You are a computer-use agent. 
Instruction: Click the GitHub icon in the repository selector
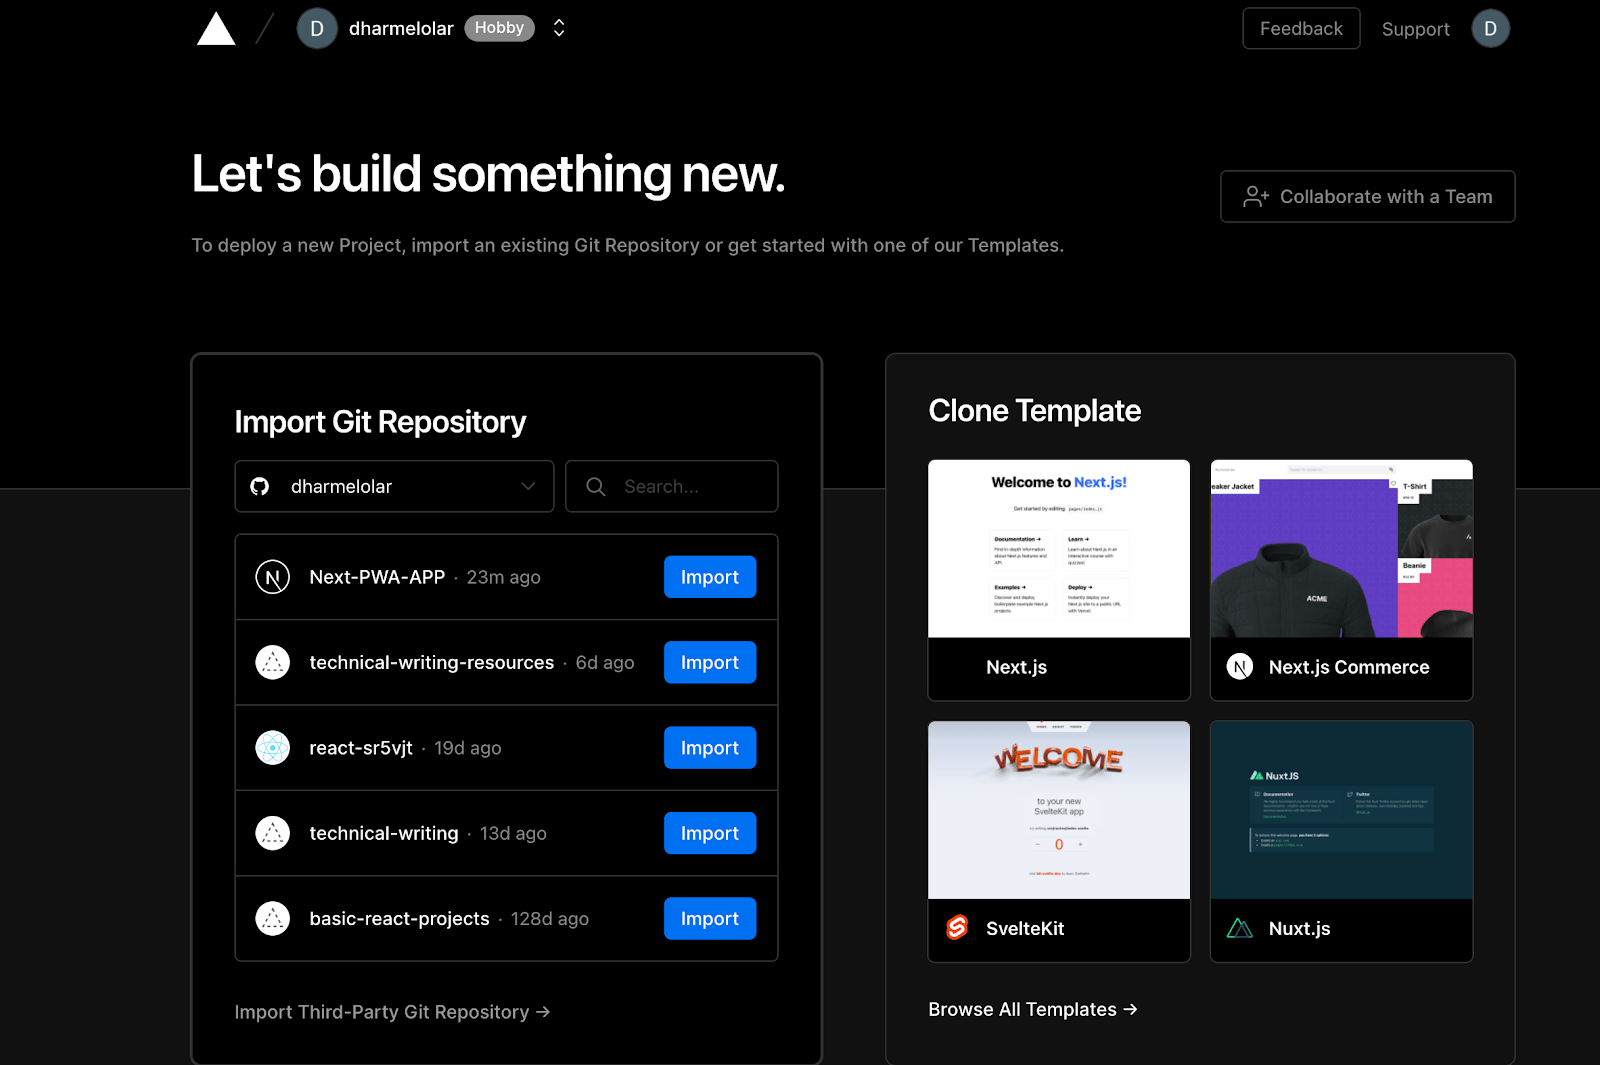(261, 486)
